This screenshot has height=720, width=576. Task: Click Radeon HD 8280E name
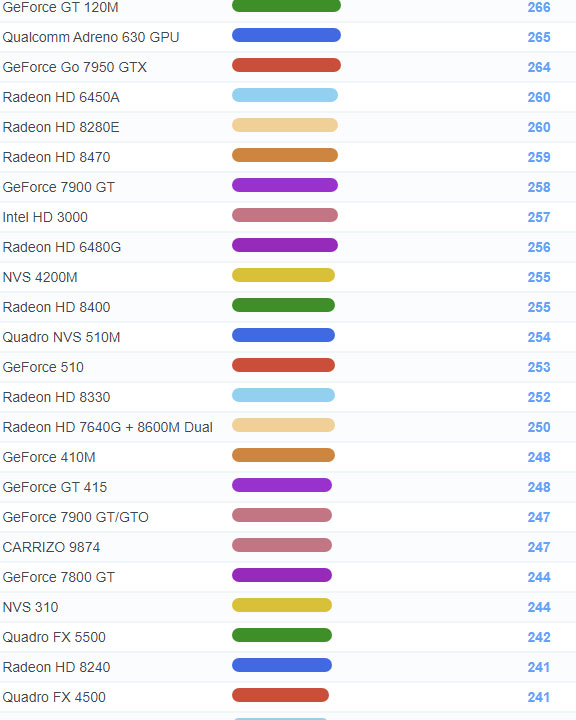[61, 127]
